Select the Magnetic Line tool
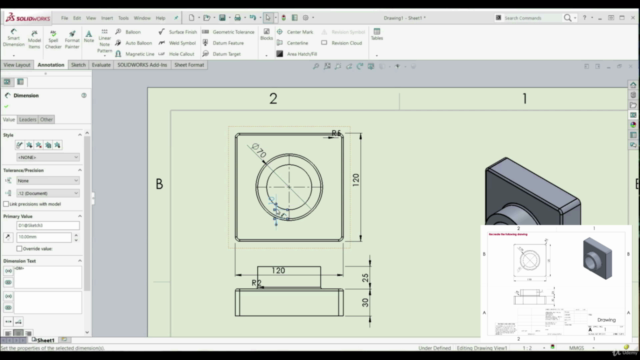Viewport: 640px width, 360px height. click(135, 54)
